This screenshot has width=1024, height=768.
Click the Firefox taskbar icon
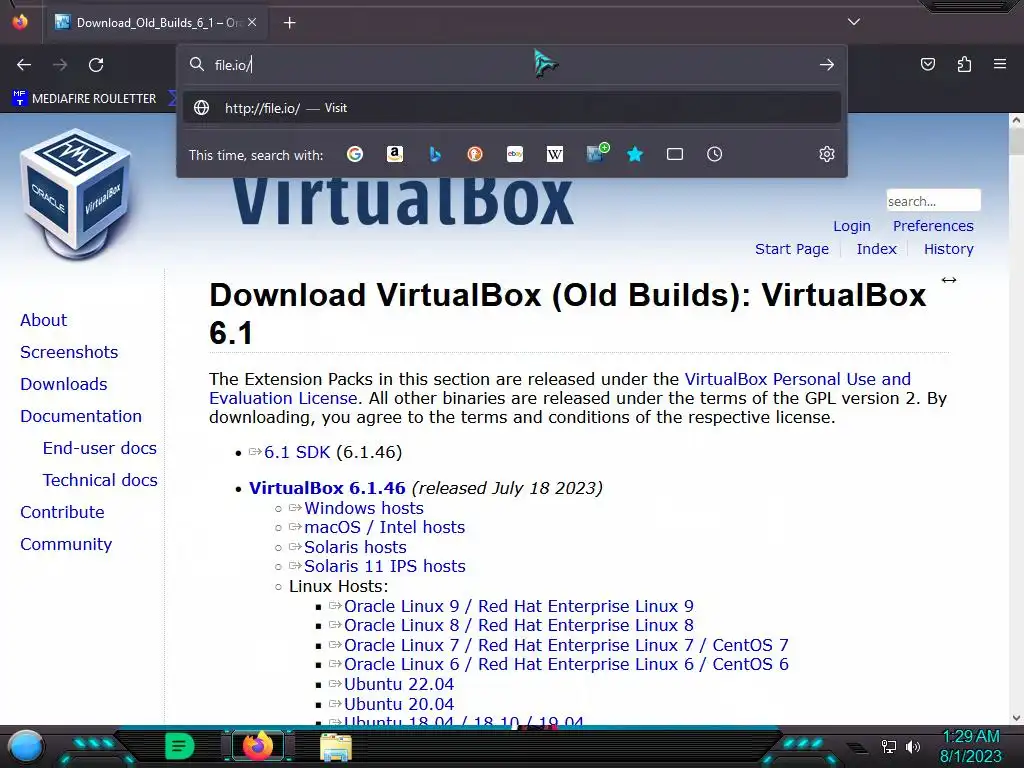coord(257,746)
